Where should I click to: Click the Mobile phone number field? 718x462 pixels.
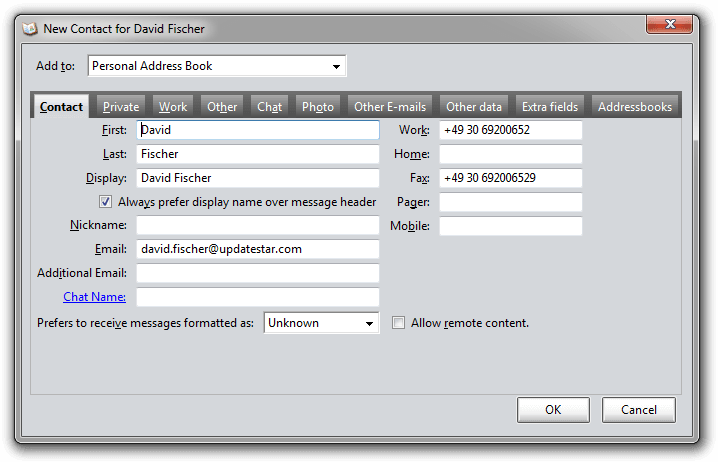pos(510,226)
